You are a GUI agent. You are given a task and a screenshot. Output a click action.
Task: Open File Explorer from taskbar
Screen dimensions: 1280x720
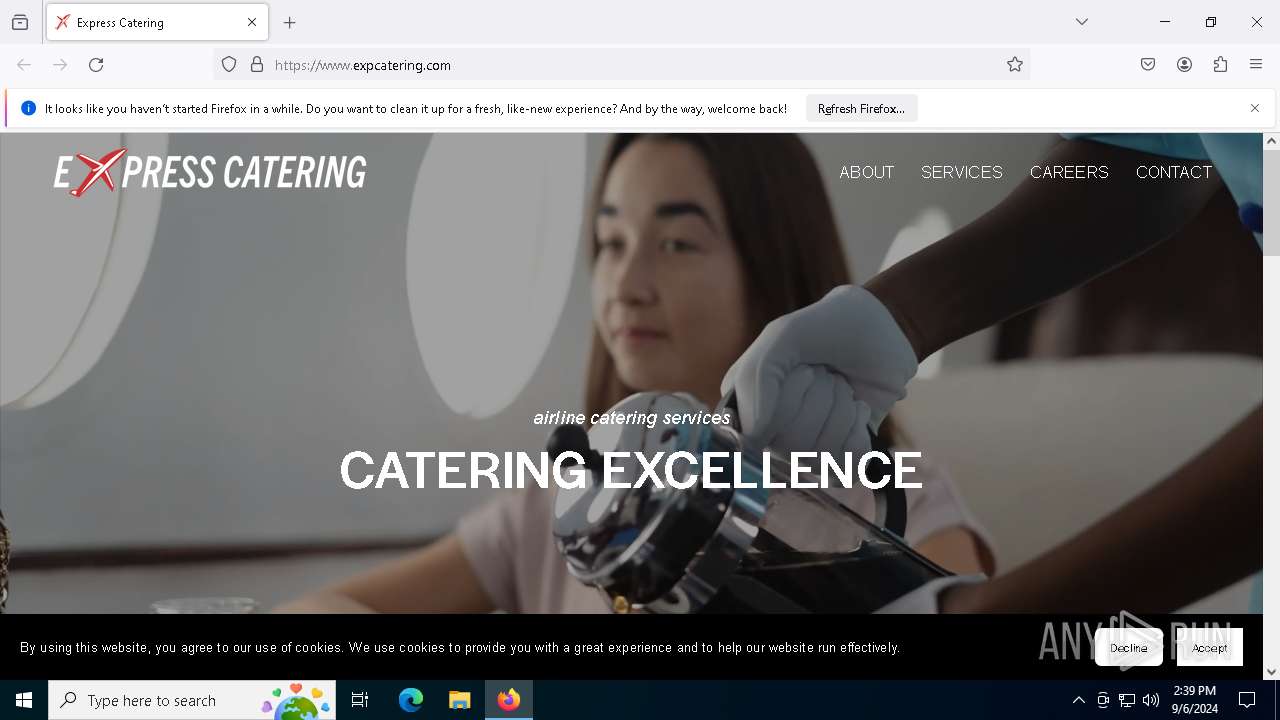tap(460, 700)
